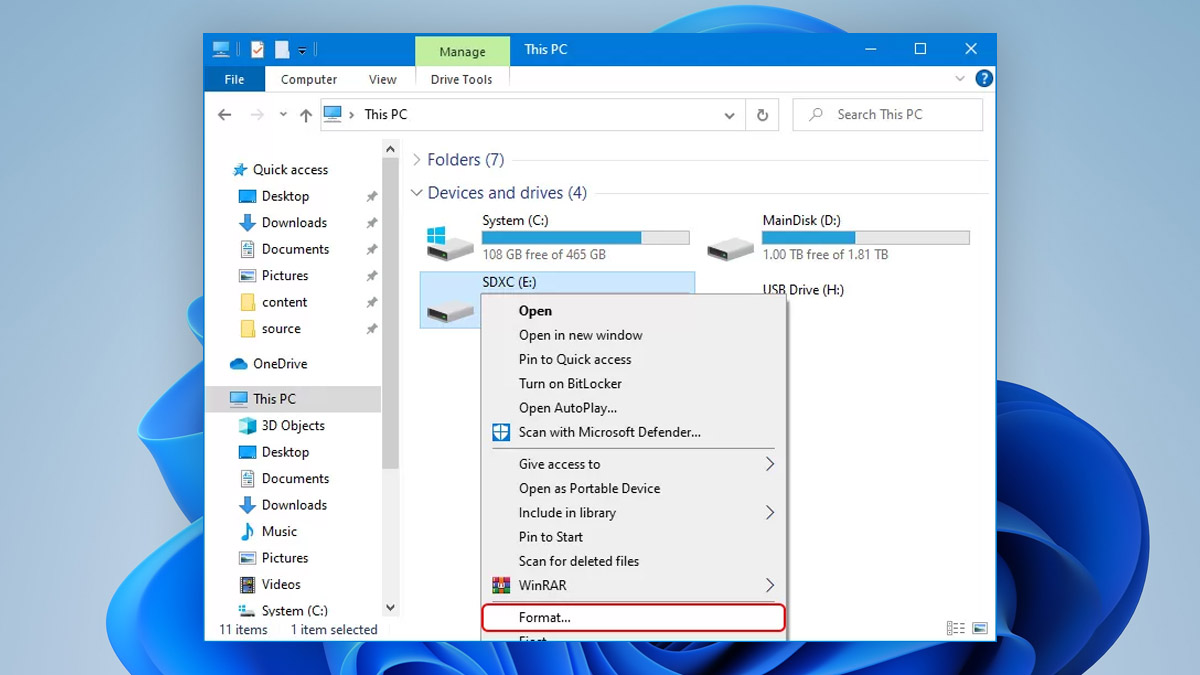1200x675 pixels.
Task: Select the USB Drive (H:) label
Action: click(x=803, y=290)
